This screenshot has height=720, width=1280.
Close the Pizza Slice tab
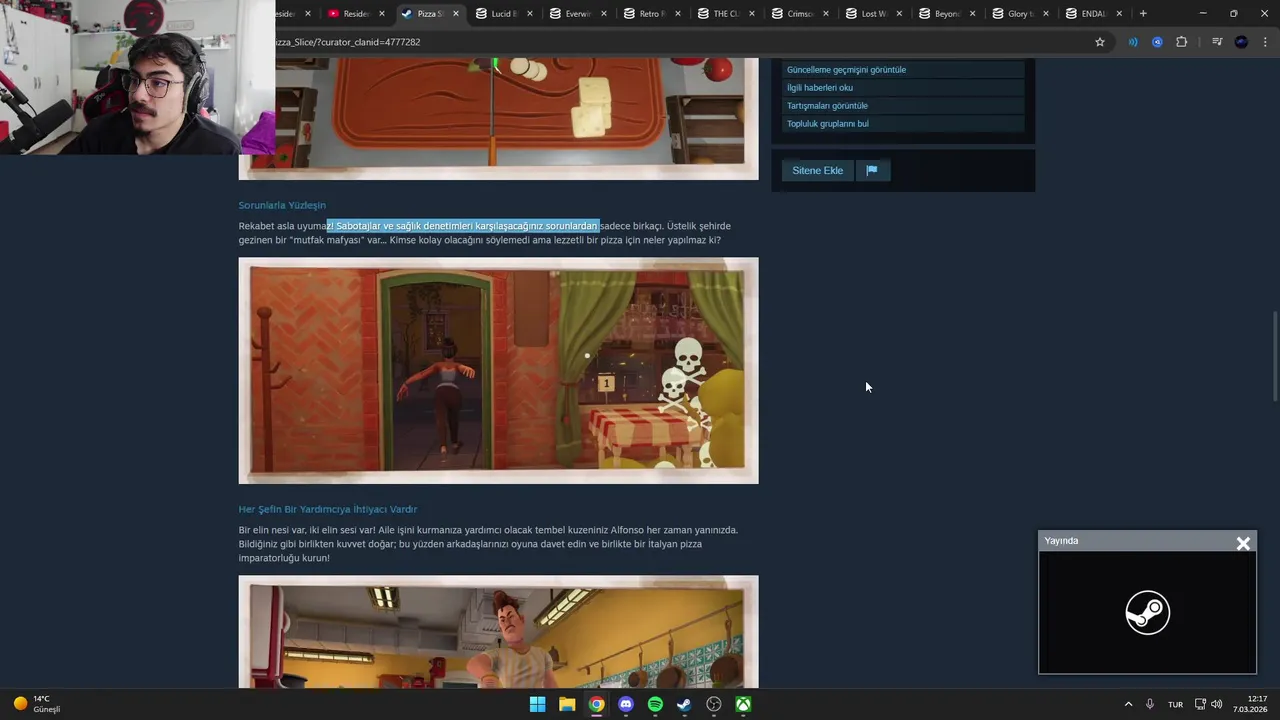456,14
